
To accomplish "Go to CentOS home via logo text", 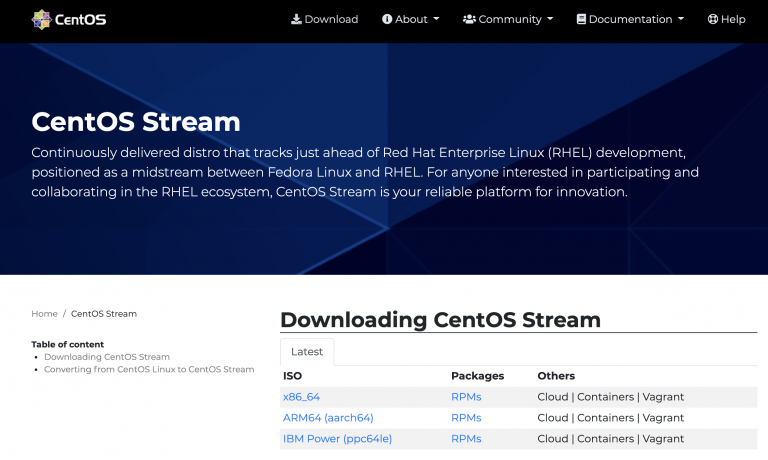I will 80,20.
